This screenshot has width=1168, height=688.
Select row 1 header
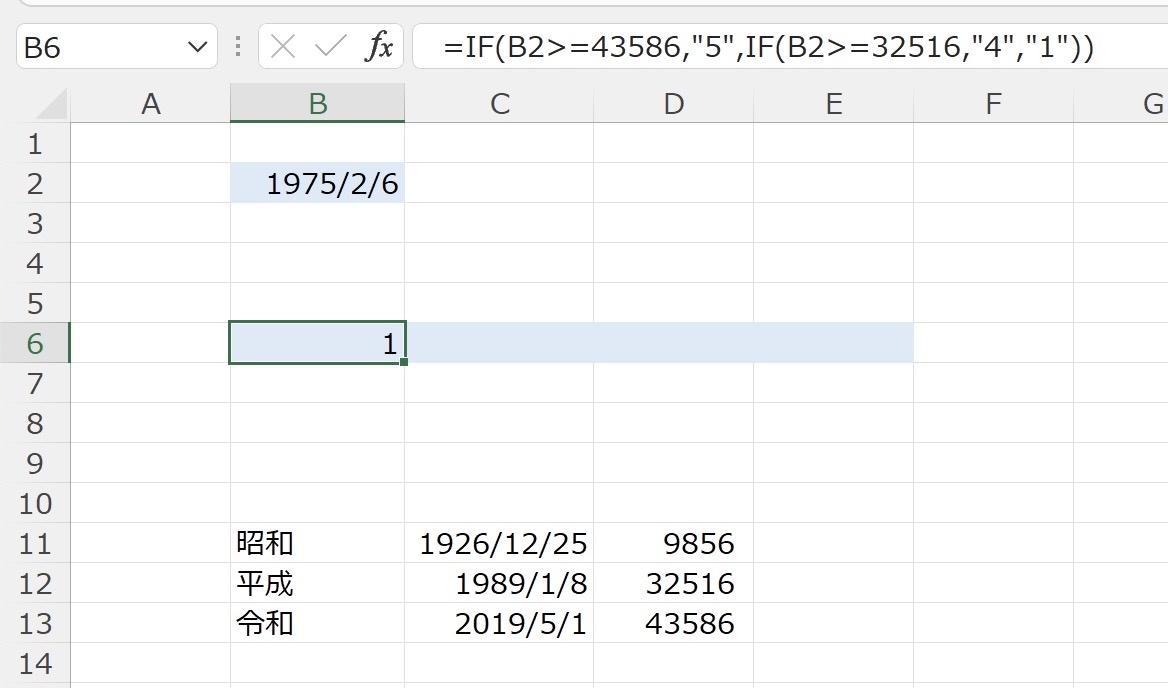click(x=35, y=143)
